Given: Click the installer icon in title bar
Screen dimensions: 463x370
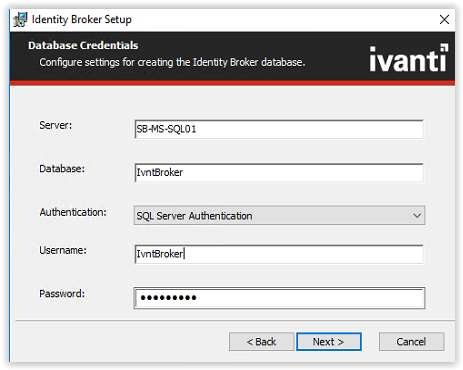Looking at the screenshot, I should (20, 19).
